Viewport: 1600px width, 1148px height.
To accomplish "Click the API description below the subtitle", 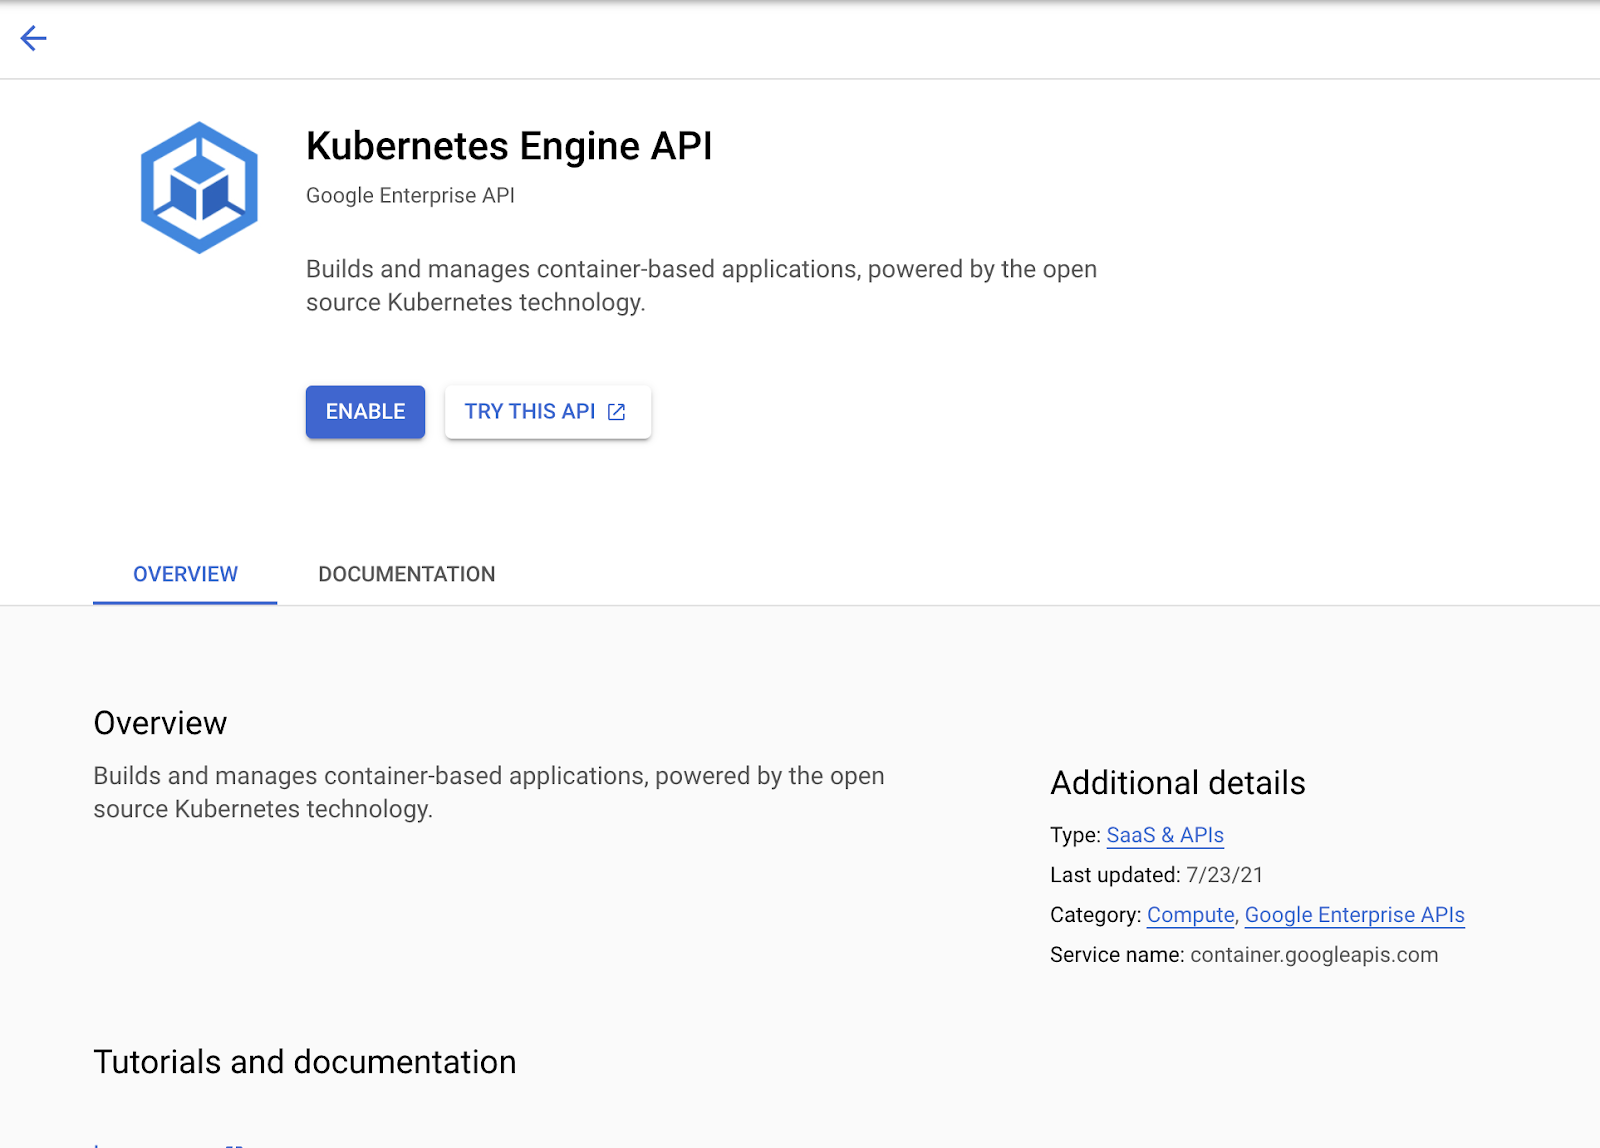I will click(x=700, y=286).
